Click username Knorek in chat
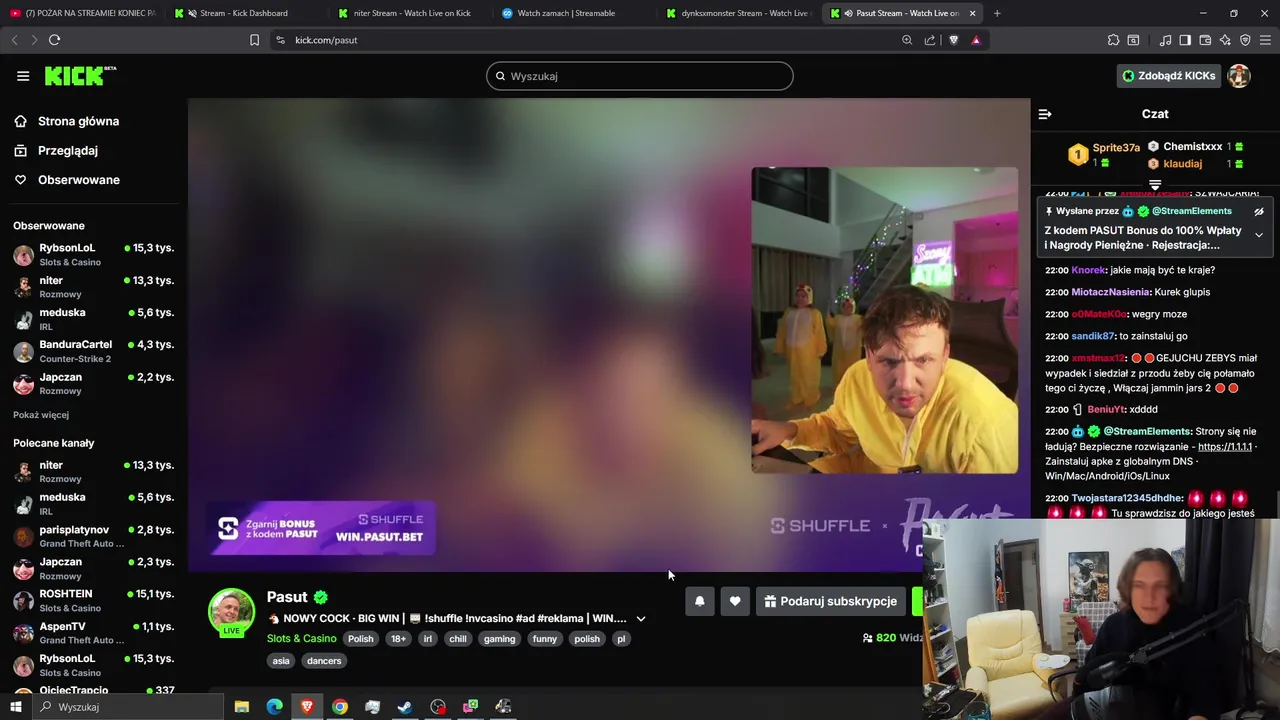1280x720 pixels. (x=1088, y=270)
